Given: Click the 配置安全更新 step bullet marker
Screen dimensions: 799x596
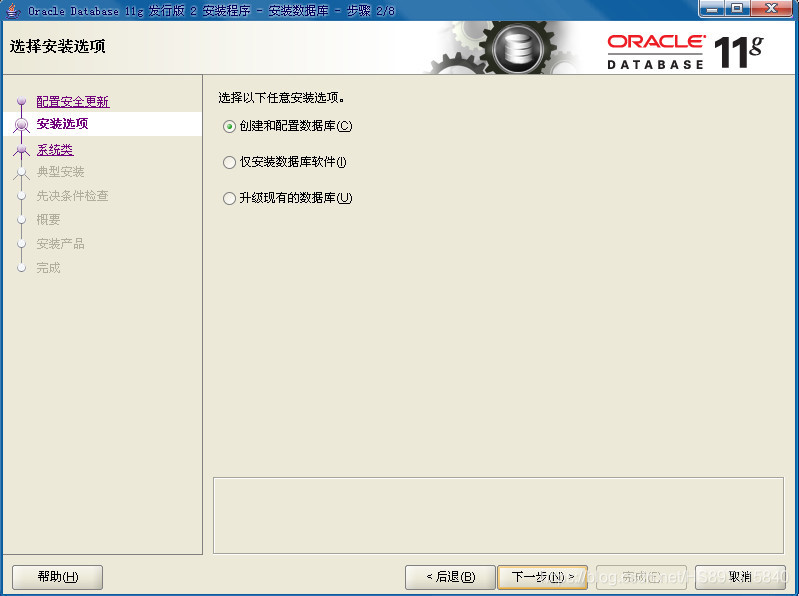Looking at the screenshot, I should 21,101.
